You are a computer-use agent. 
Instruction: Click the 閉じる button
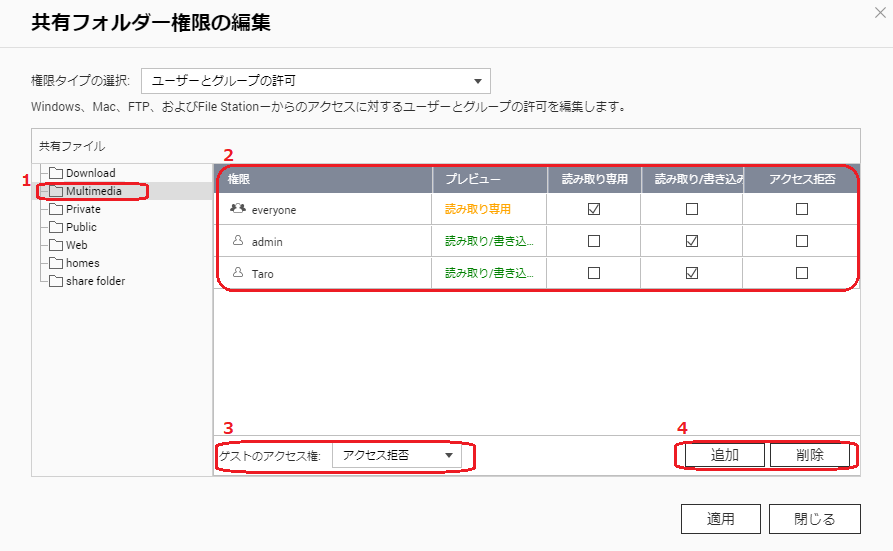[814, 519]
